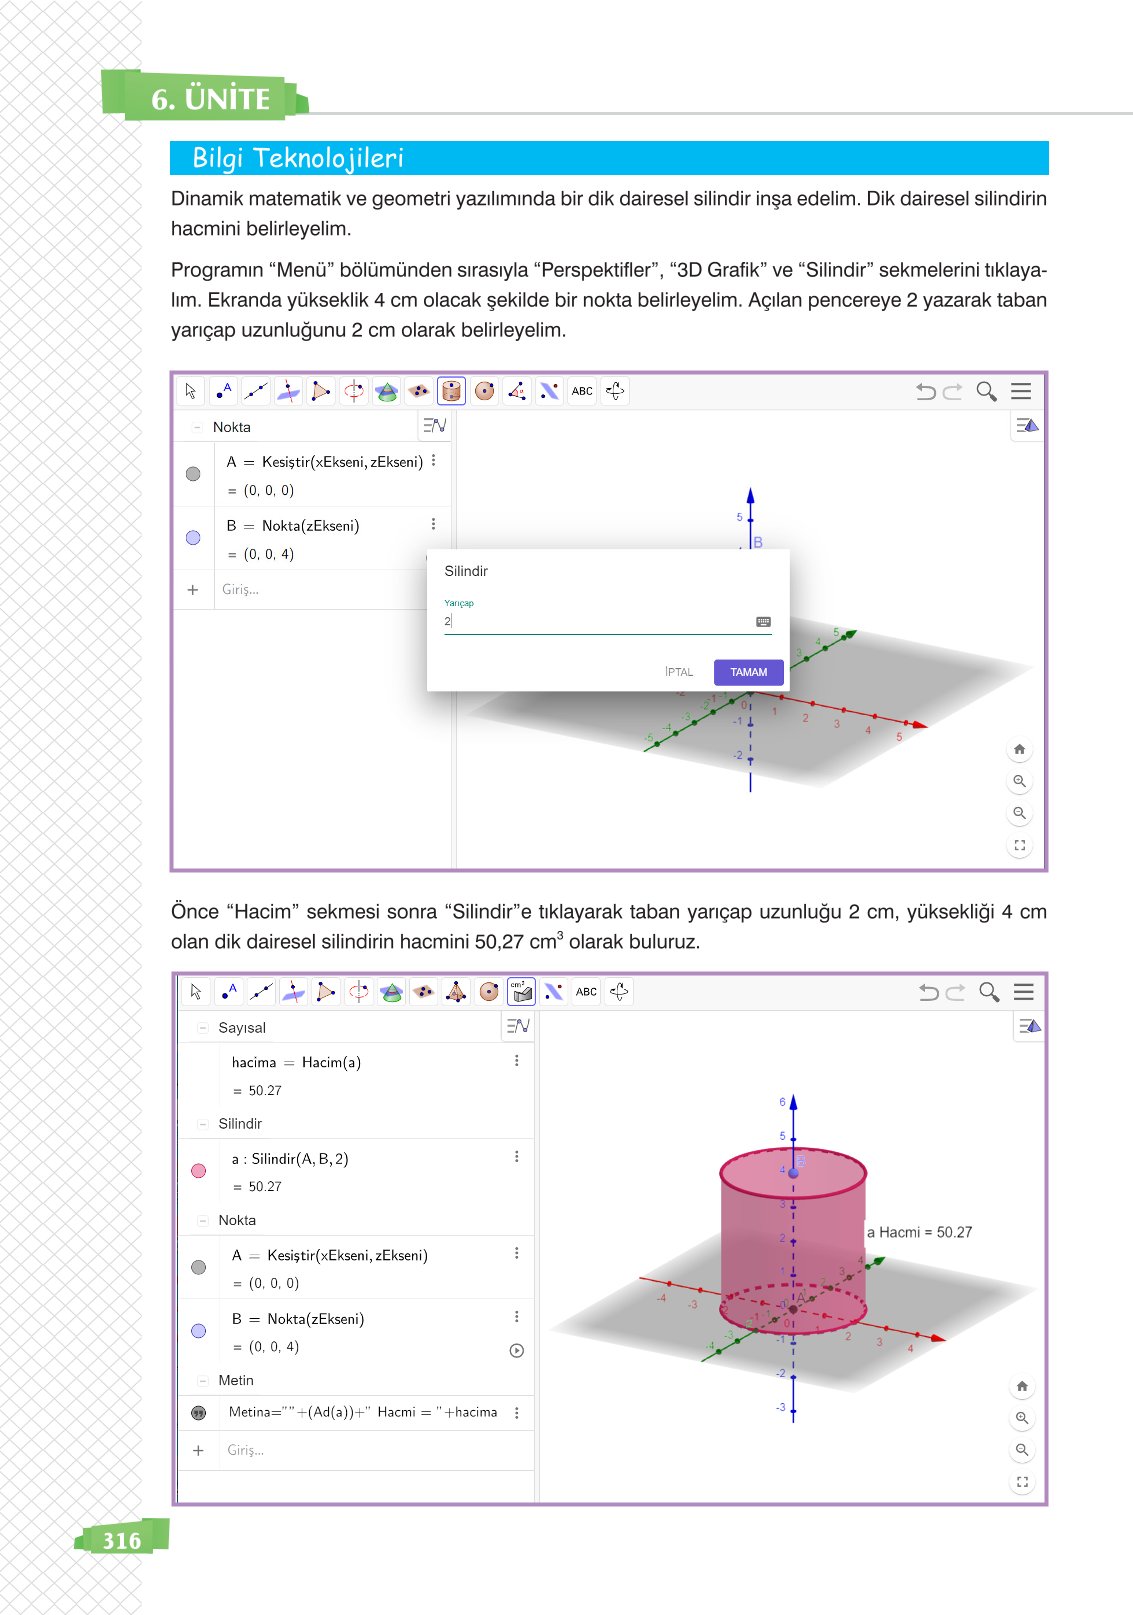Click the plus button beside lower Giriş field
This screenshot has height=1615, width=1133.
(198, 1450)
